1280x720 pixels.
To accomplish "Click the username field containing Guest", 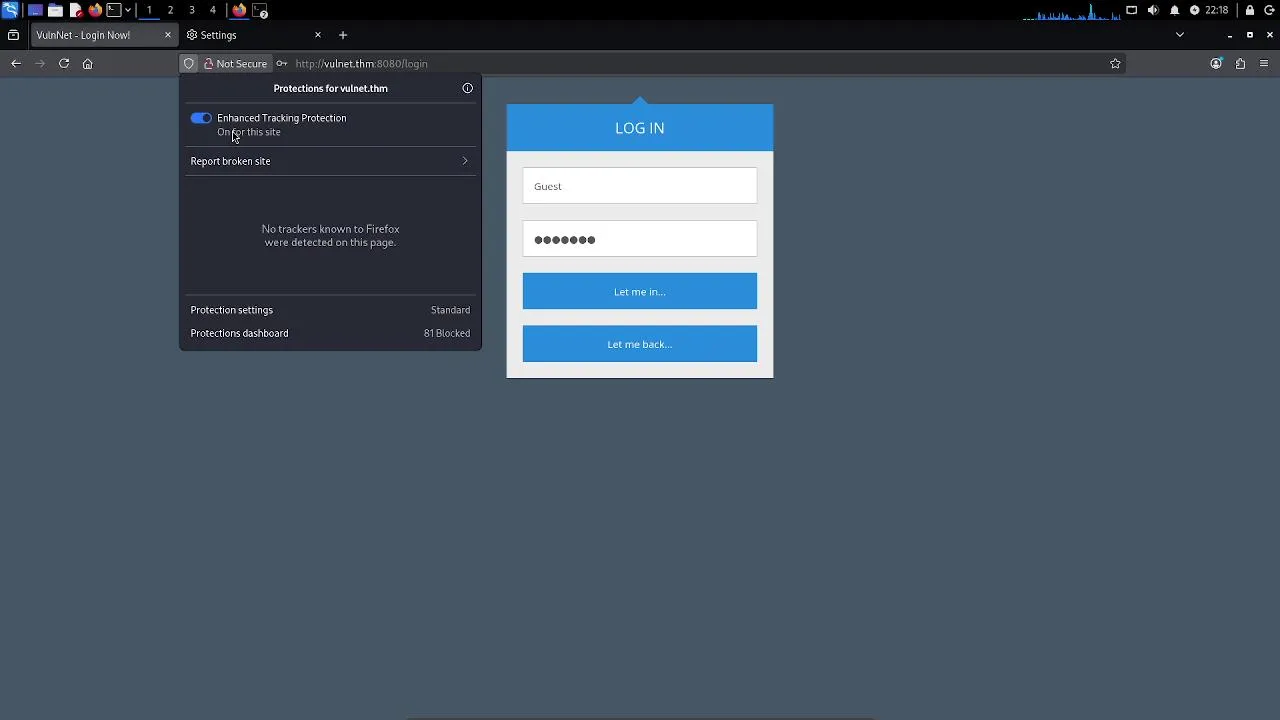I will click(640, 186).
